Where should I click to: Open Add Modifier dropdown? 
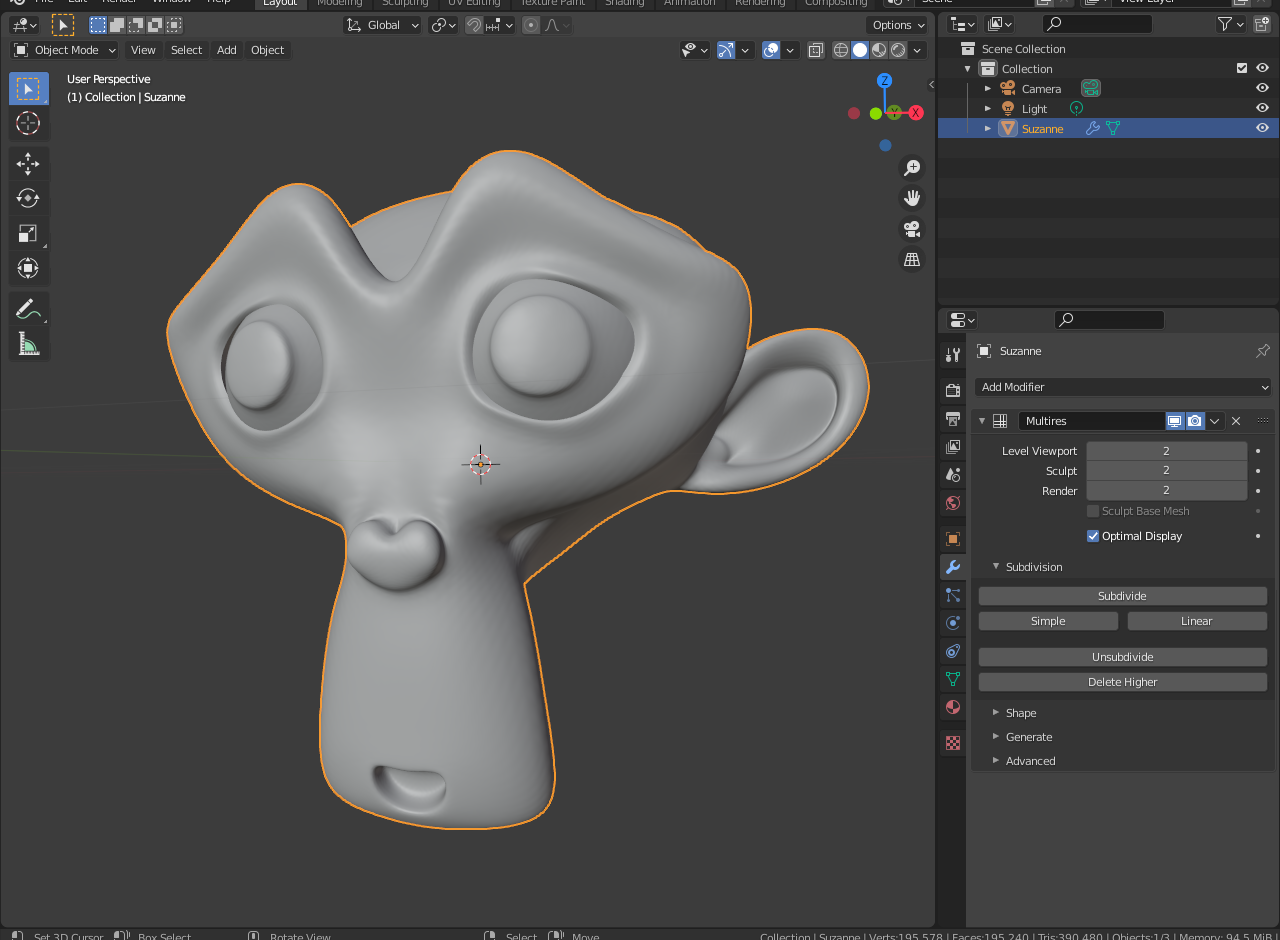pos(1123,387)
